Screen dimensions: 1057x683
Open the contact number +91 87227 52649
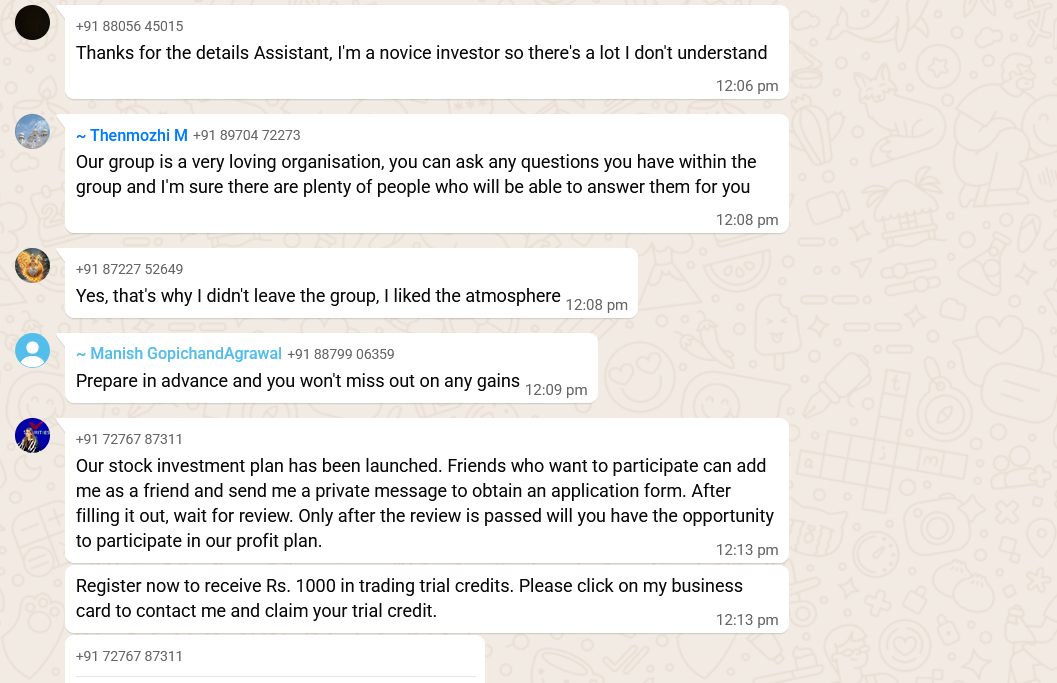pos(129,269)
